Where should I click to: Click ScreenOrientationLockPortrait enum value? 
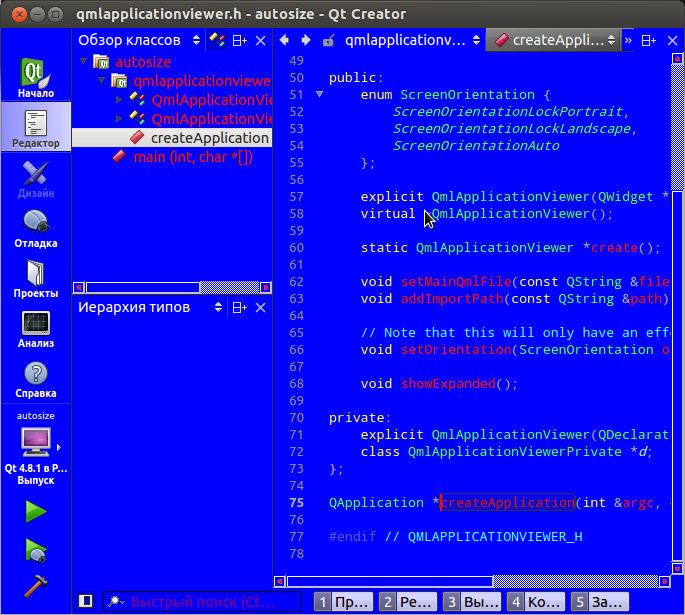(508, 112)
